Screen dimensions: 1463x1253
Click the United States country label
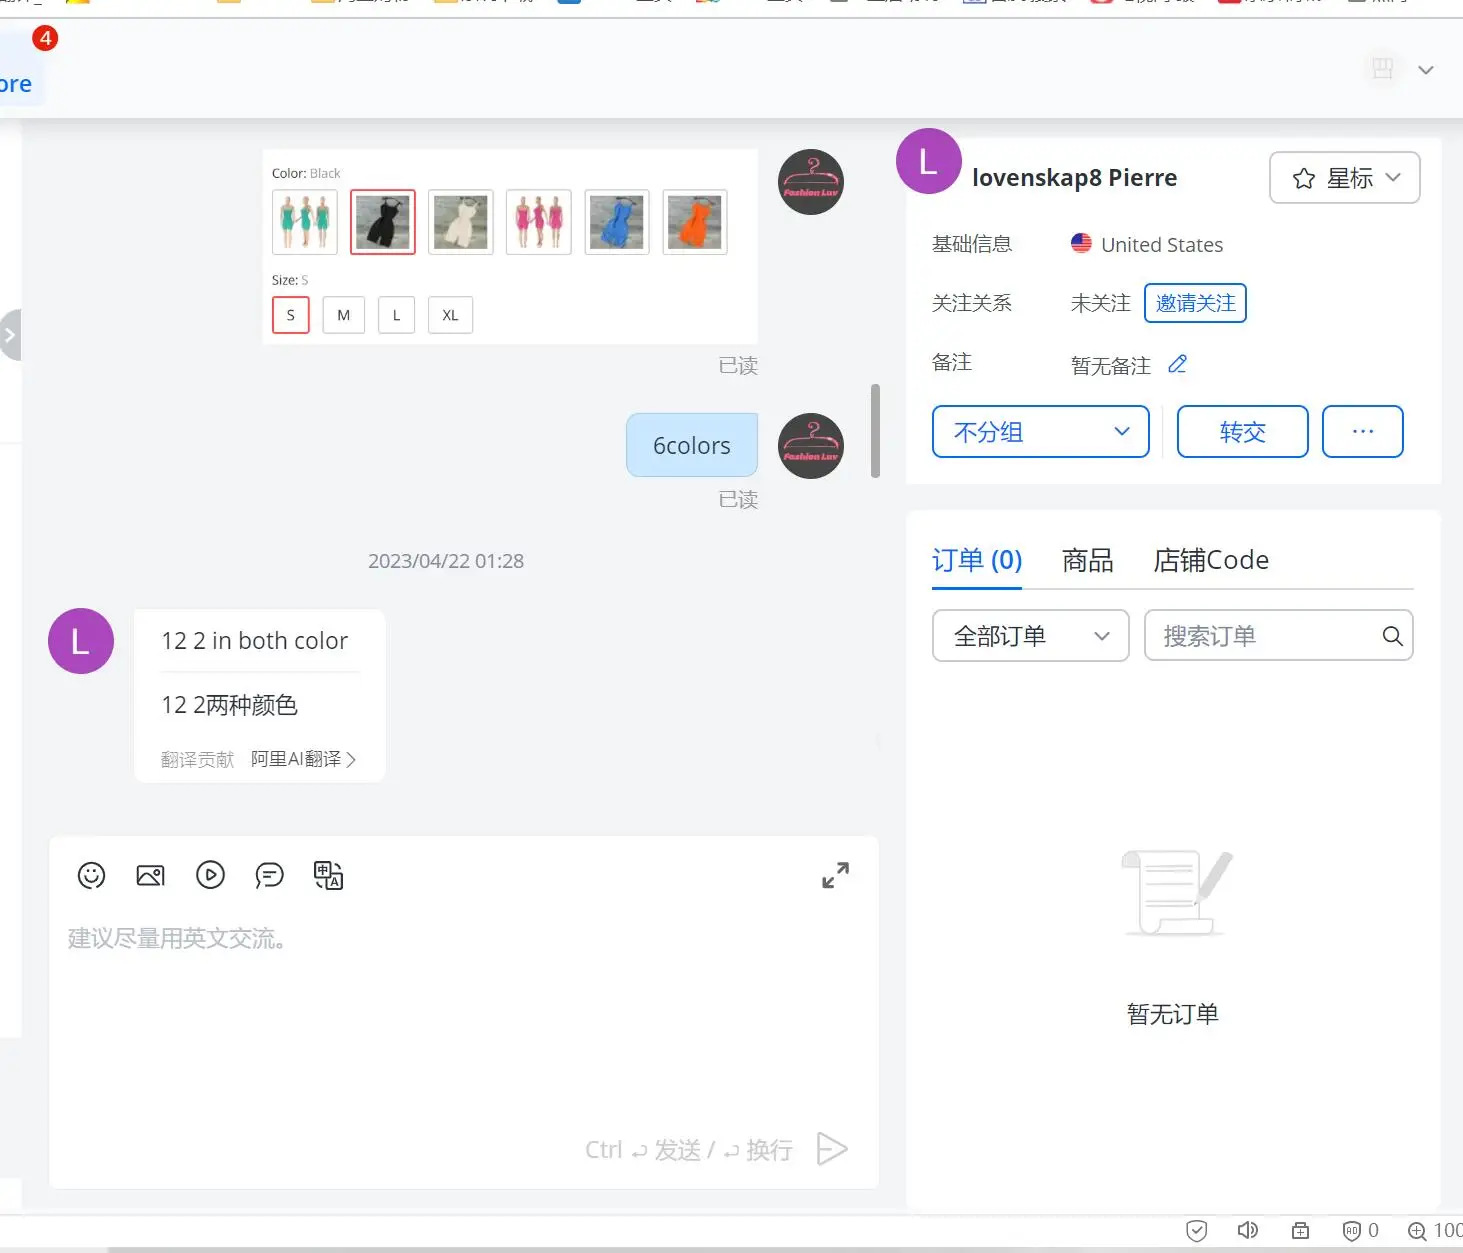point(1162,245)
